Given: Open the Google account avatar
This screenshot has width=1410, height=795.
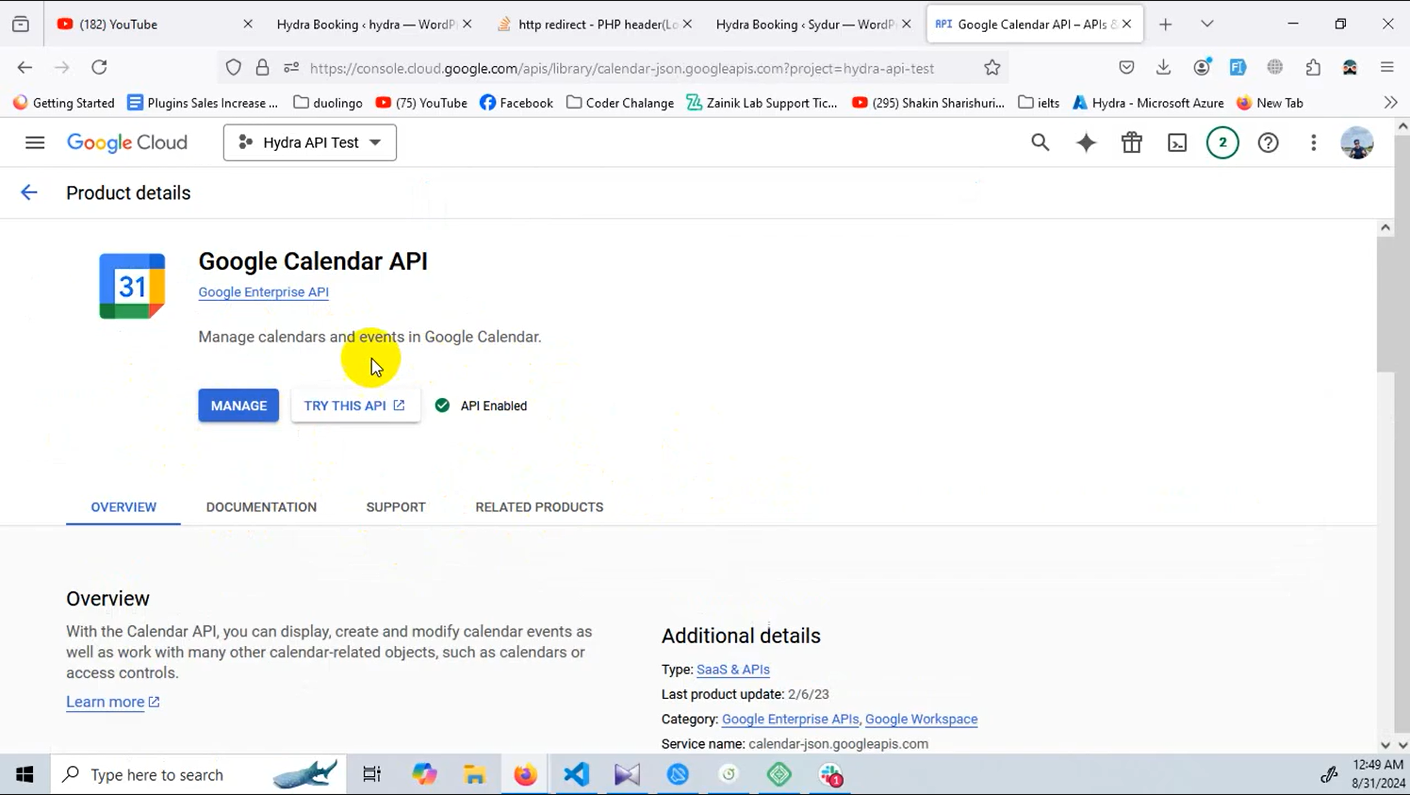Looking at the screenshot, I should click(x=1357, y=143).
